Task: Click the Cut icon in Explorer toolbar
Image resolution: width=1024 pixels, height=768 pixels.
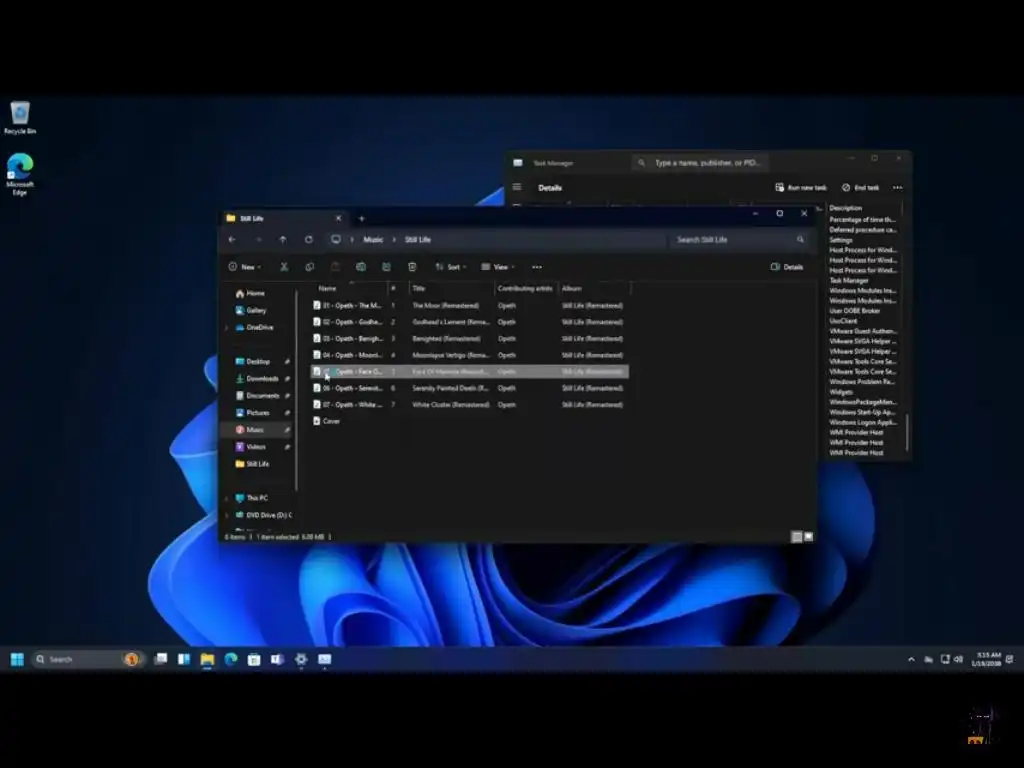Action: pyautogui.click(x=284, y=267)
